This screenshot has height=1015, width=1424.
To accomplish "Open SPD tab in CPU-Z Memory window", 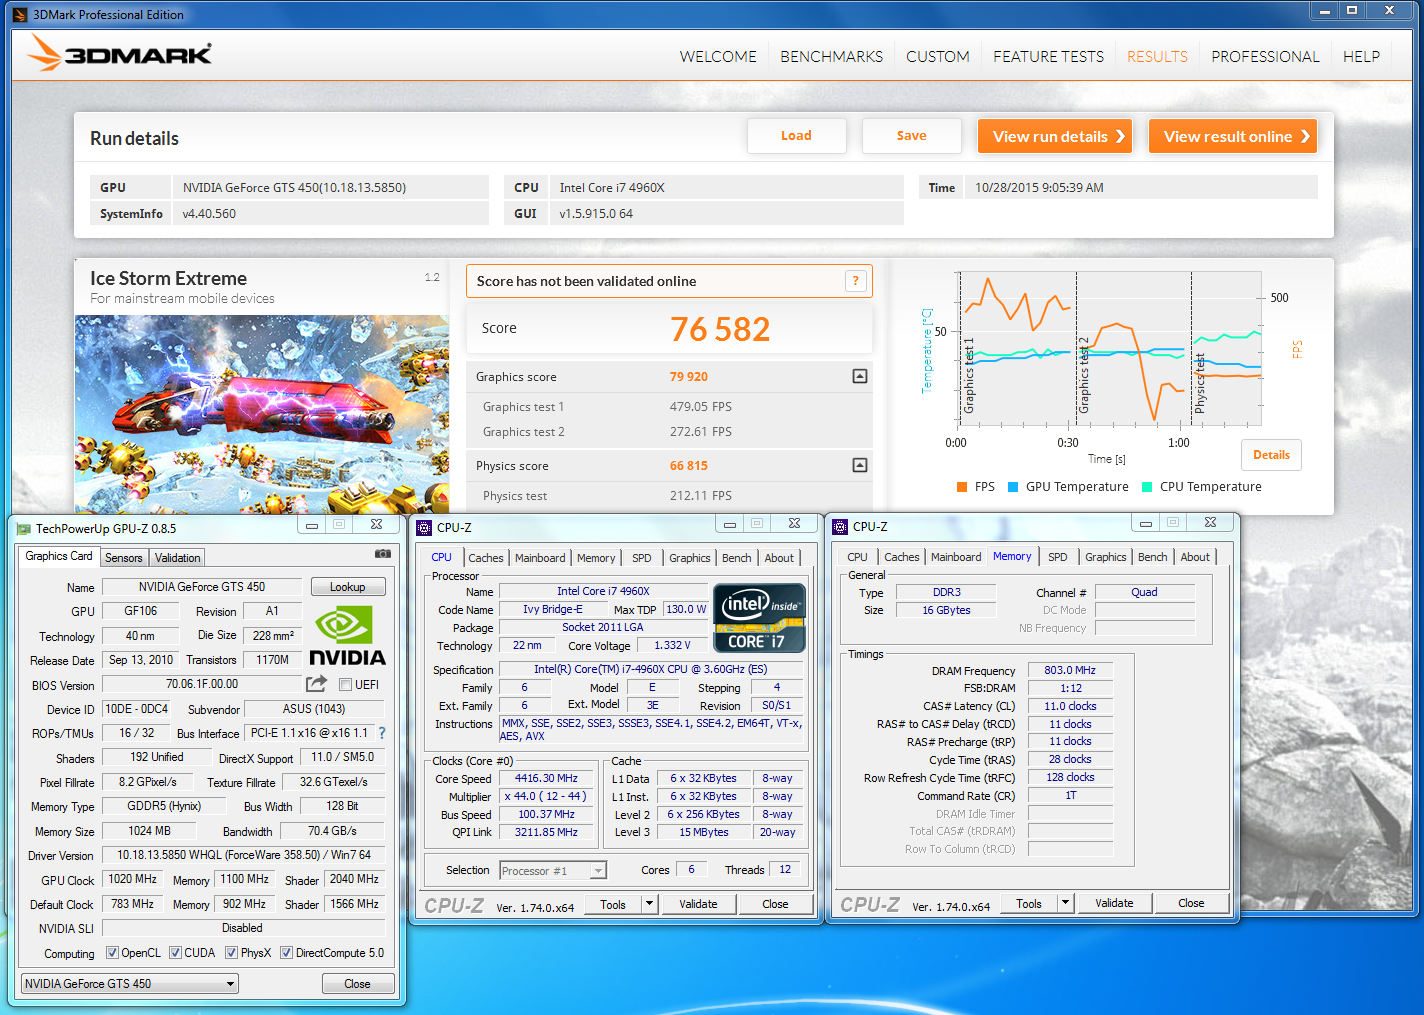I will 1058,557.
